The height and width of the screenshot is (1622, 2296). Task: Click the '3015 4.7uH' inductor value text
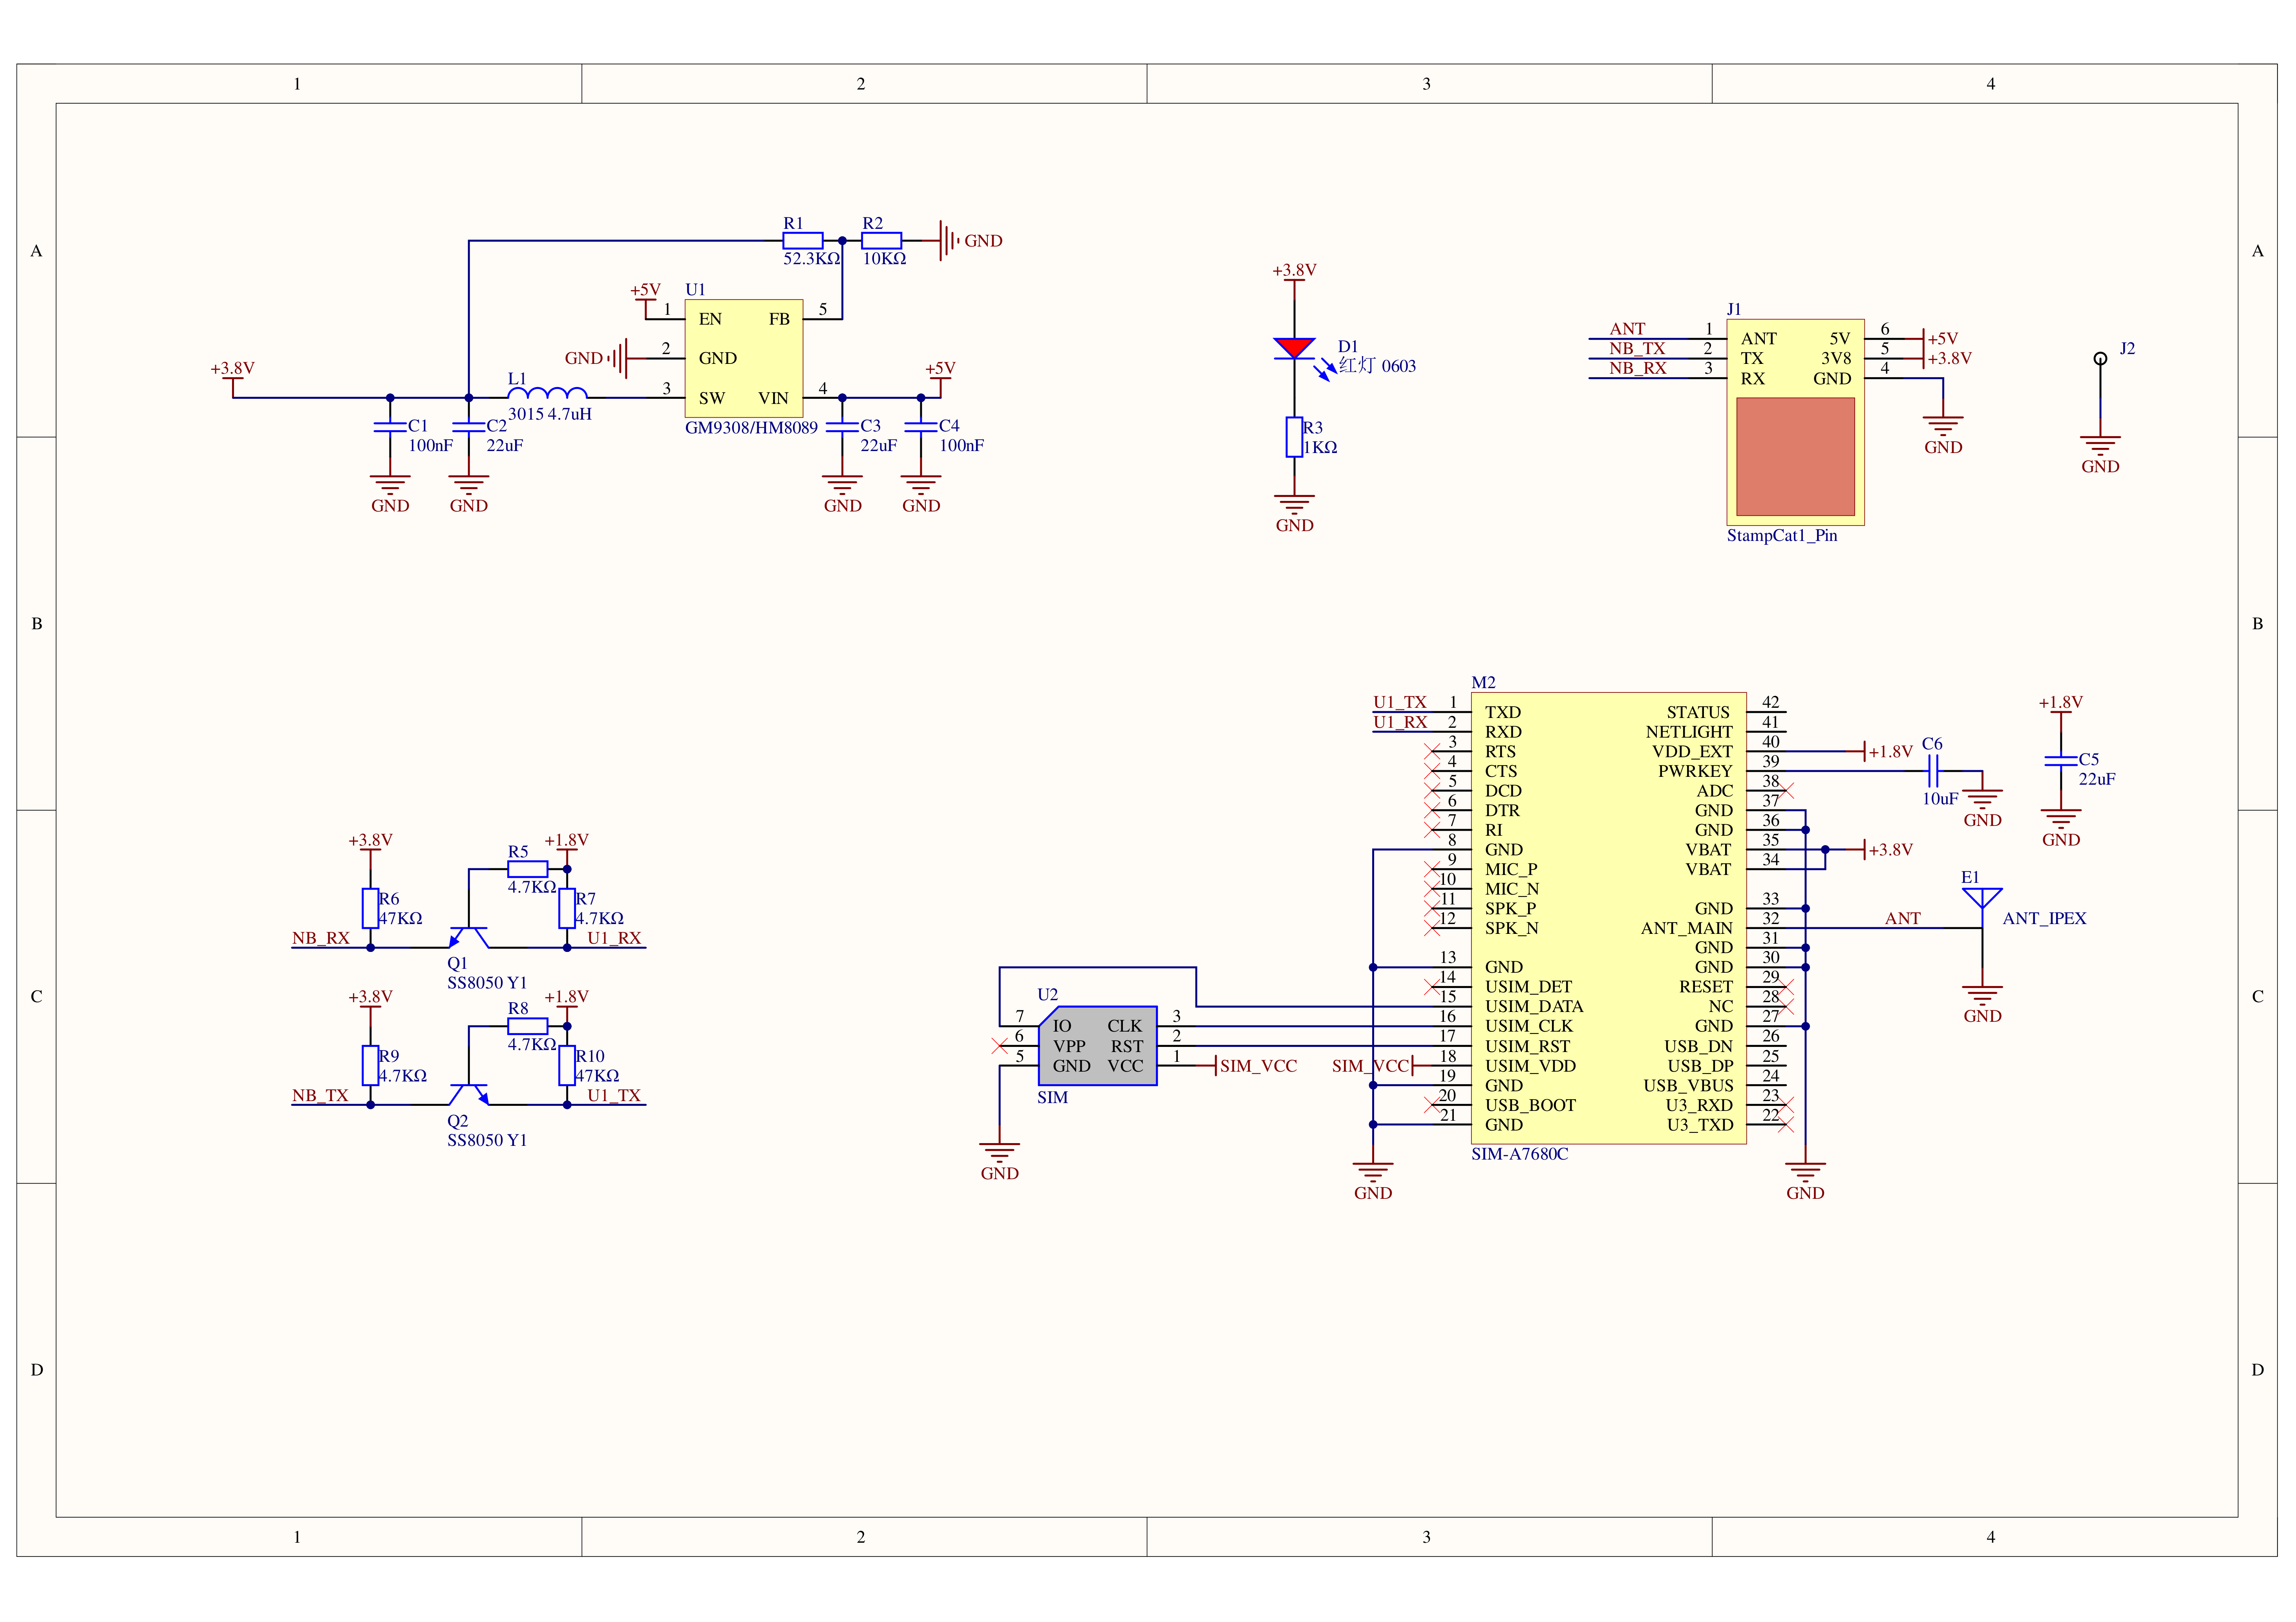(550, 414)
